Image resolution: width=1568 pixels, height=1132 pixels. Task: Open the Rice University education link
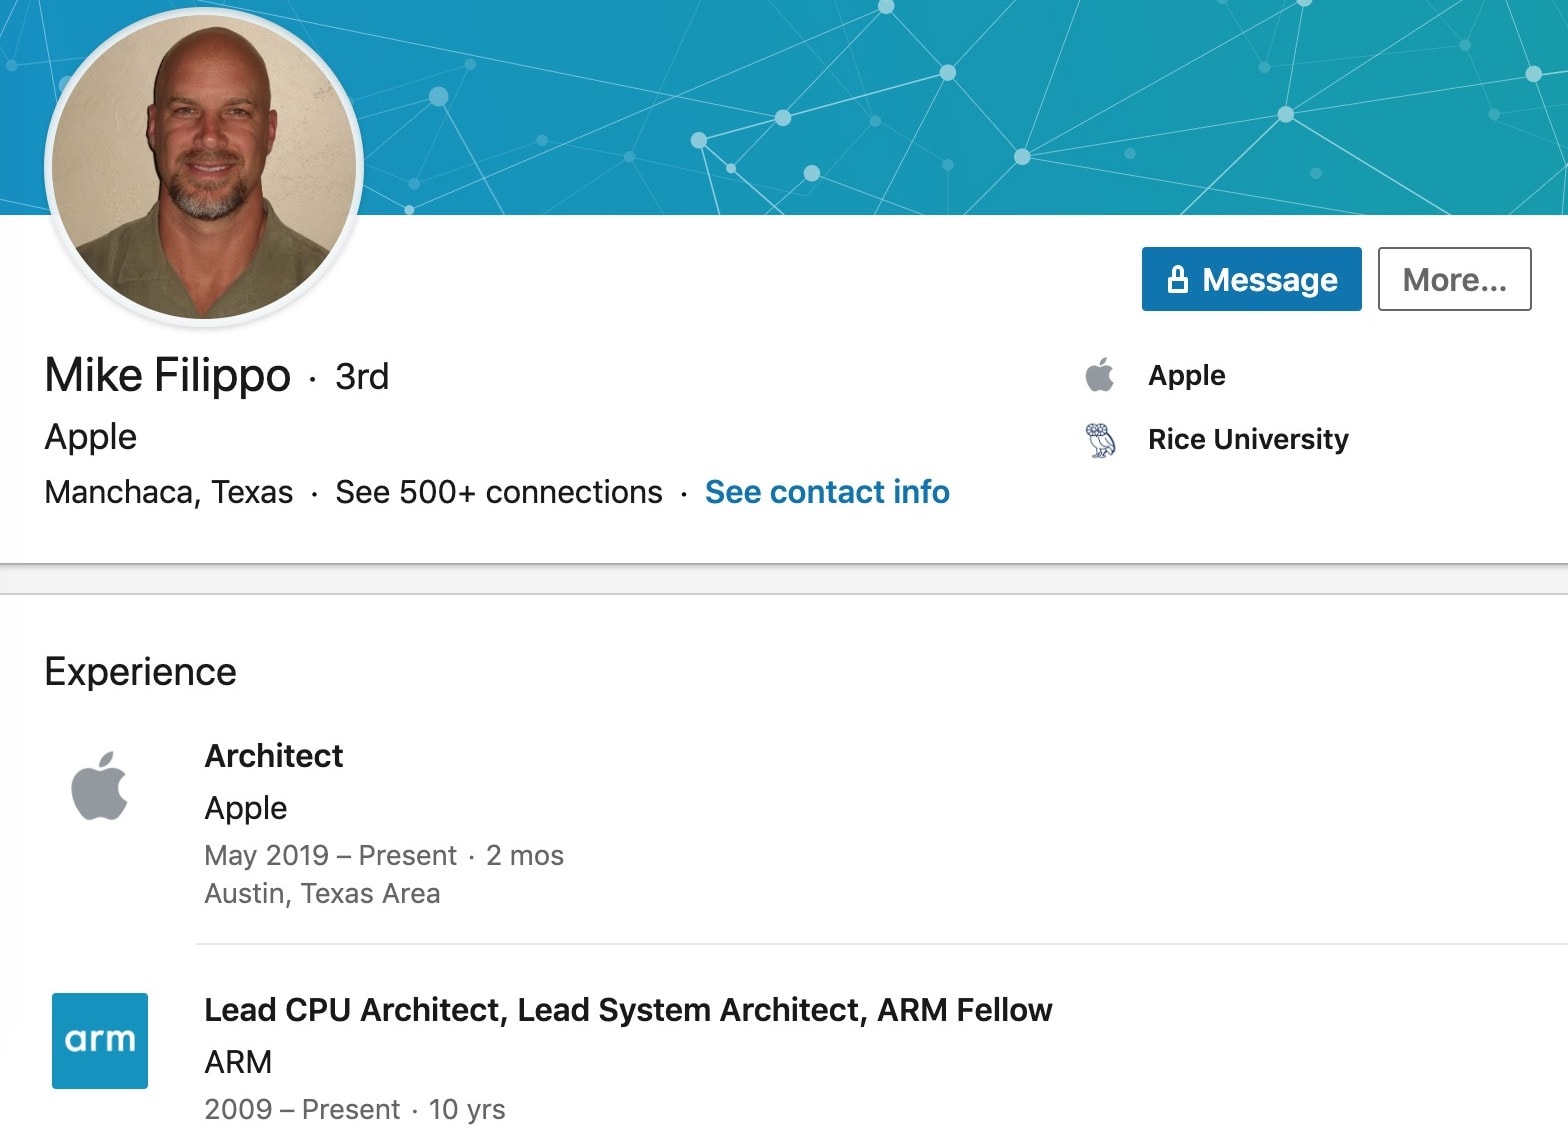[1248, 439]
